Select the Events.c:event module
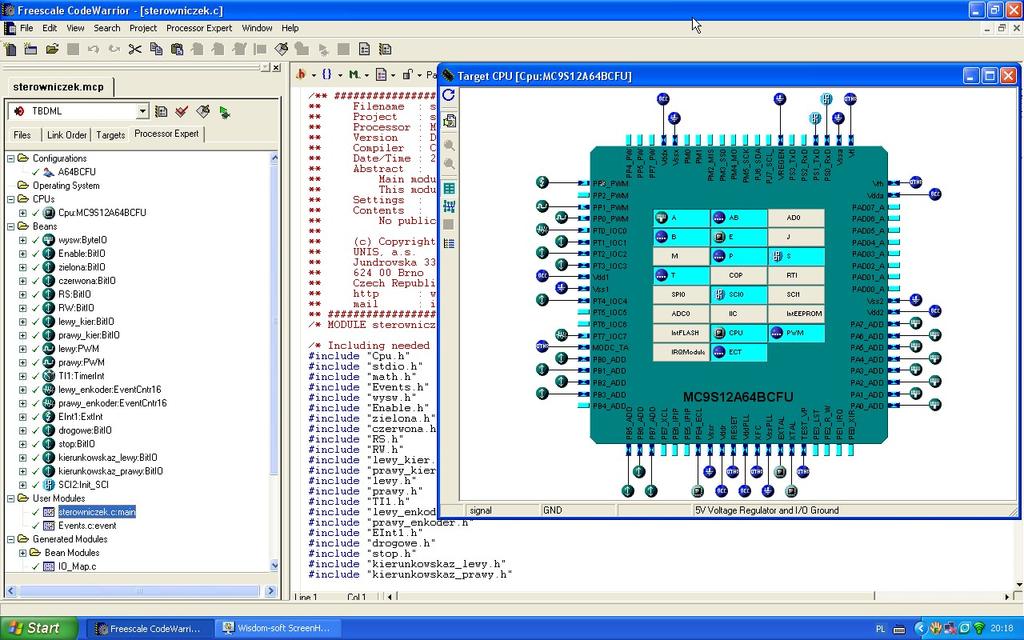The image size is (1024, 640). click(x=88, y=526)
